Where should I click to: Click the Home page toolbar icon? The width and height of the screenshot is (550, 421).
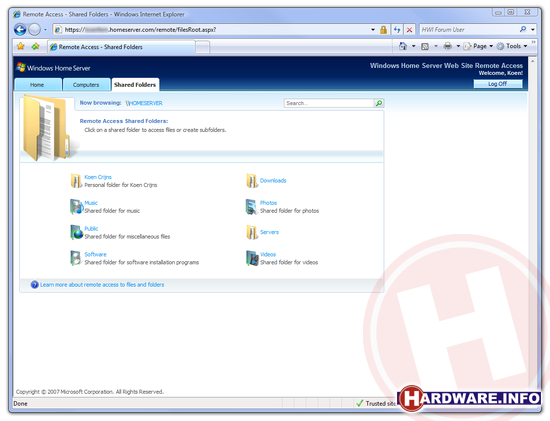pos(403,46)
